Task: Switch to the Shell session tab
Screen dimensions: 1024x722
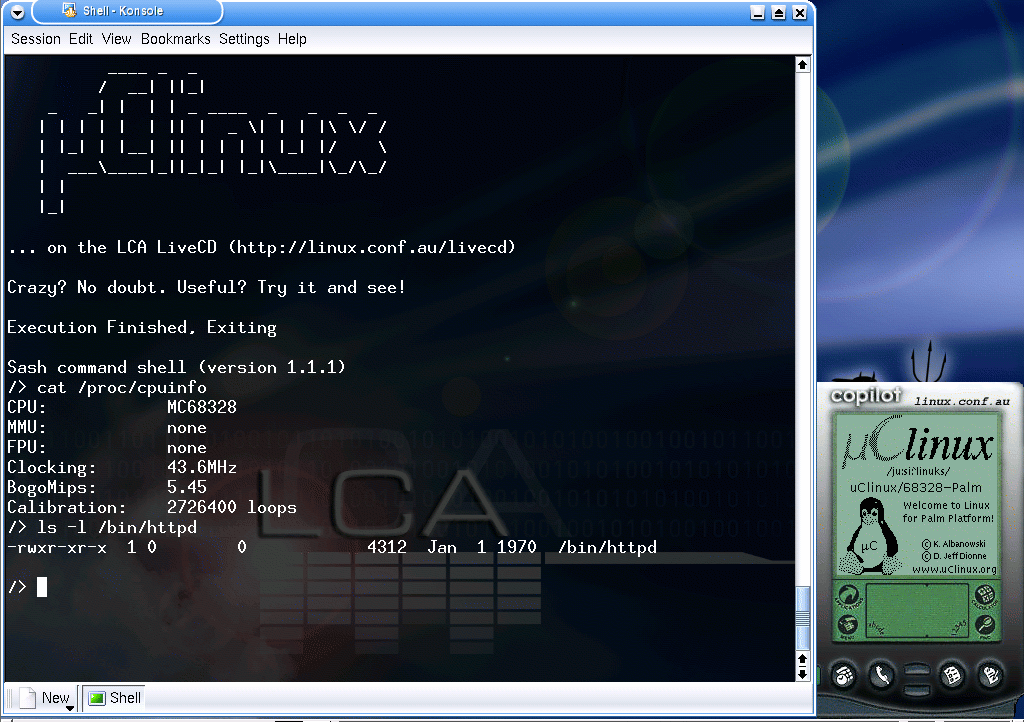Action: (x=114, y=698)
